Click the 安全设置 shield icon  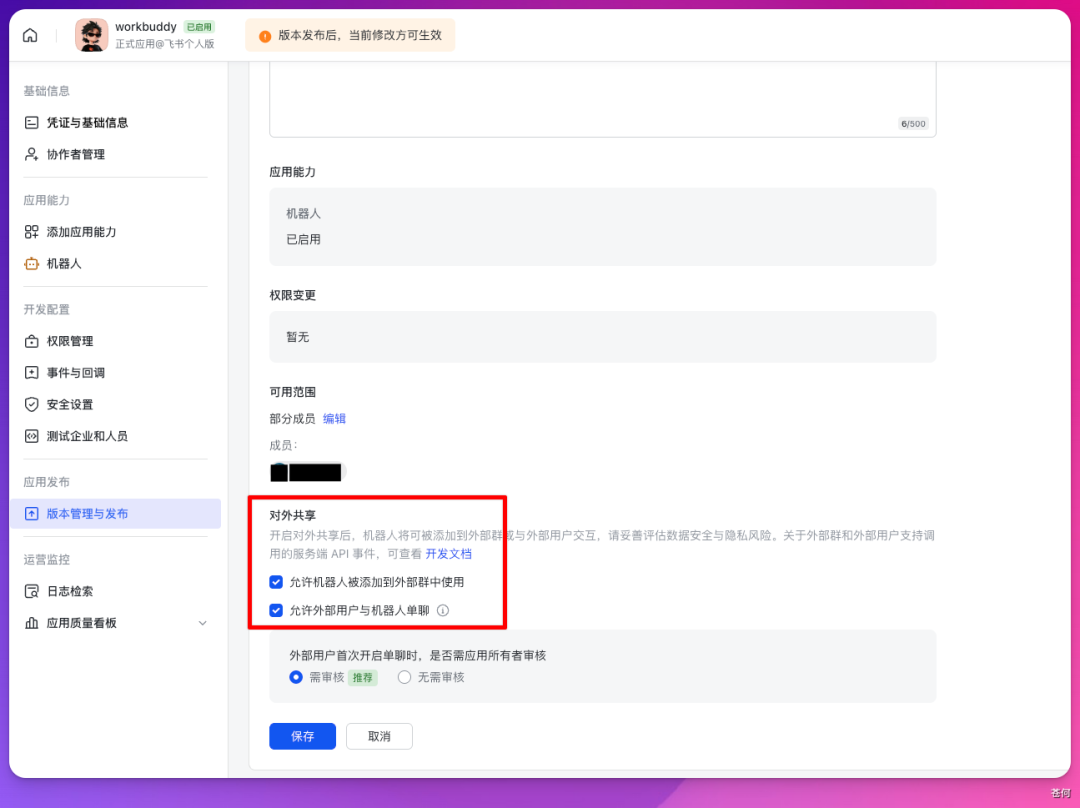tap(32, 404)
